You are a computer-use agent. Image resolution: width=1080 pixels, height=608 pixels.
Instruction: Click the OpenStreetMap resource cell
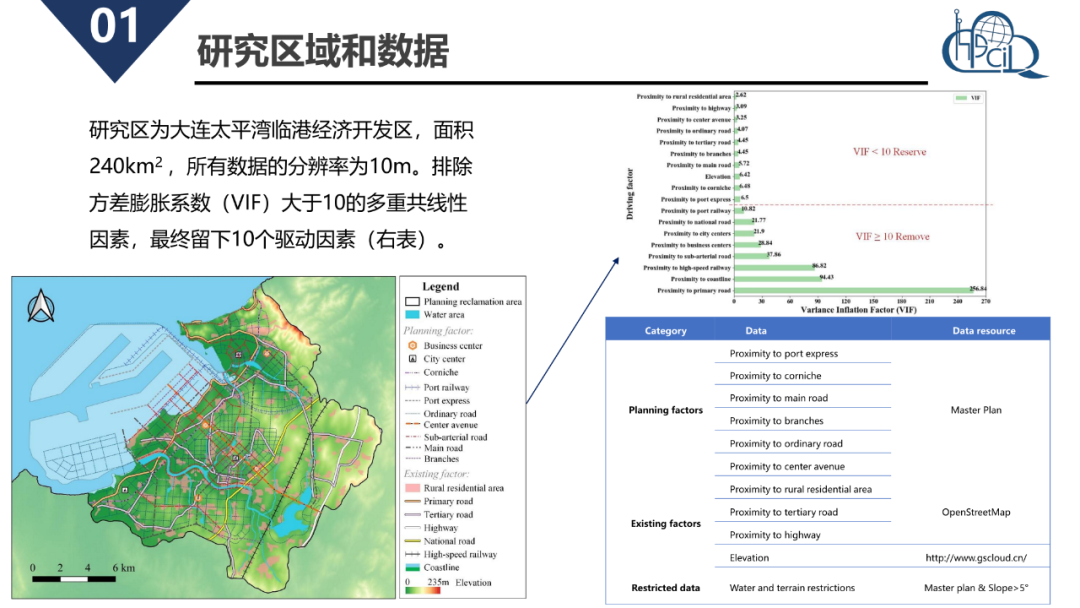976,512
